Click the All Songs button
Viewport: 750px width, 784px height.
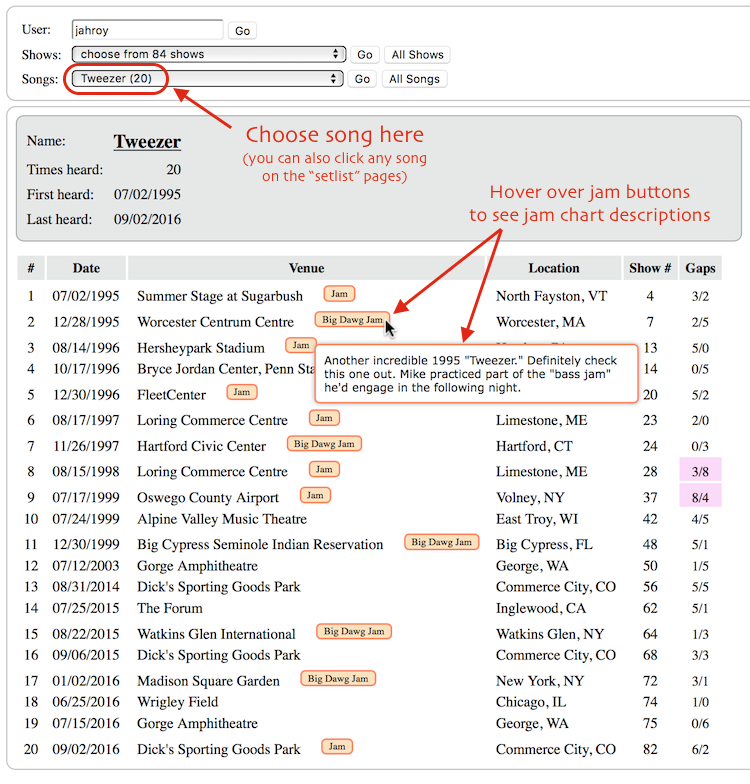[414, 79]
